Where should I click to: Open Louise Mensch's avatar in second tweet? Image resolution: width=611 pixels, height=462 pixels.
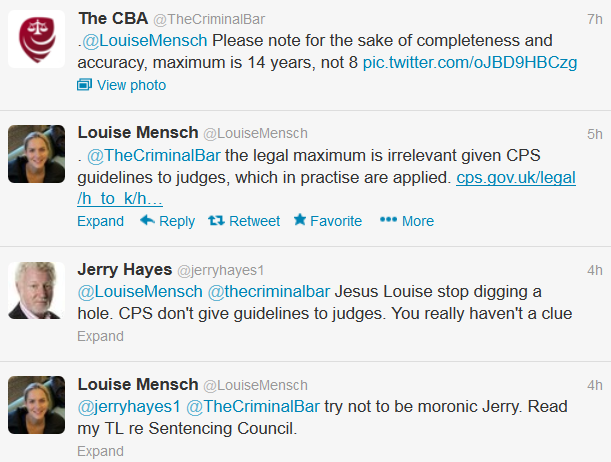(x=37, y=154)
